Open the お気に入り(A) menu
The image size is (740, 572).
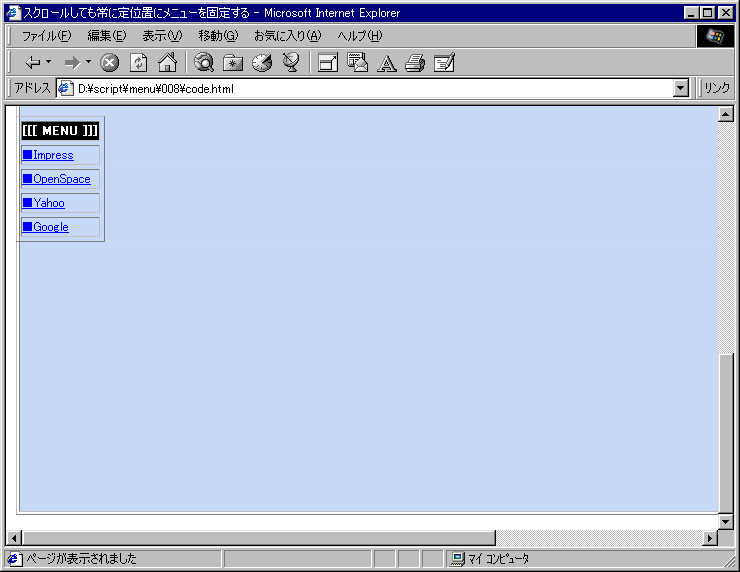coord(286,36)
